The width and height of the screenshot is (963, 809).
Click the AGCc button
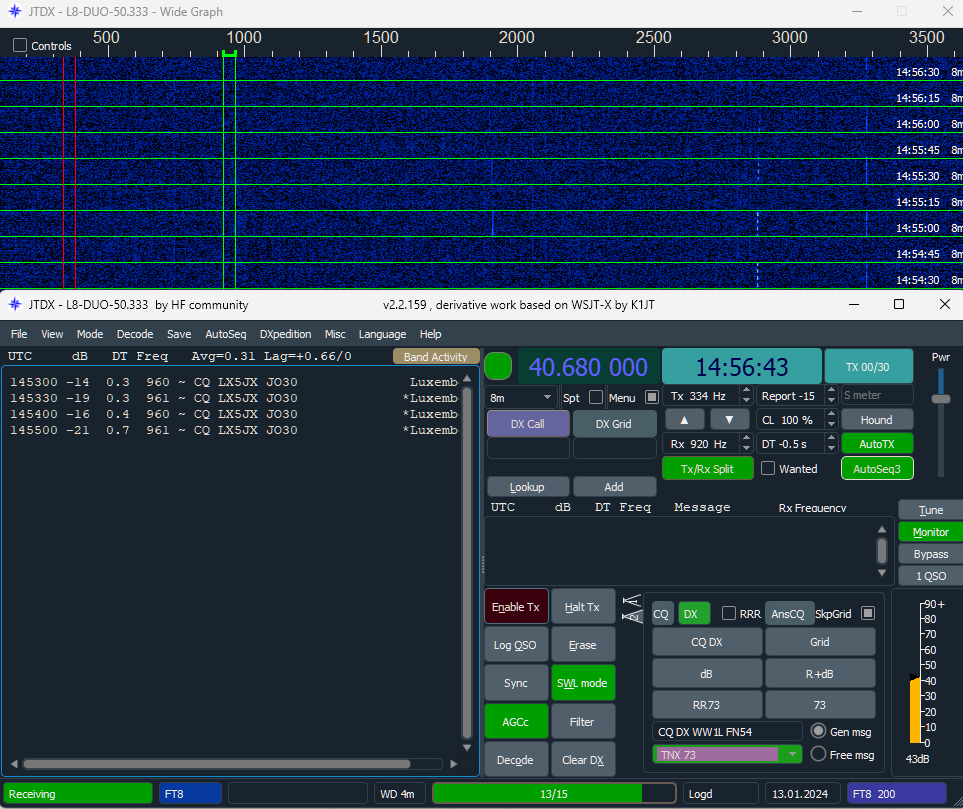516,722
